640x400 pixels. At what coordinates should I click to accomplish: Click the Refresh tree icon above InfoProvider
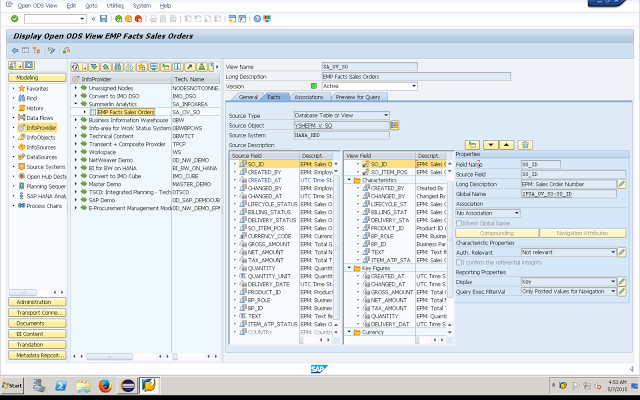[x=75, y=67]
